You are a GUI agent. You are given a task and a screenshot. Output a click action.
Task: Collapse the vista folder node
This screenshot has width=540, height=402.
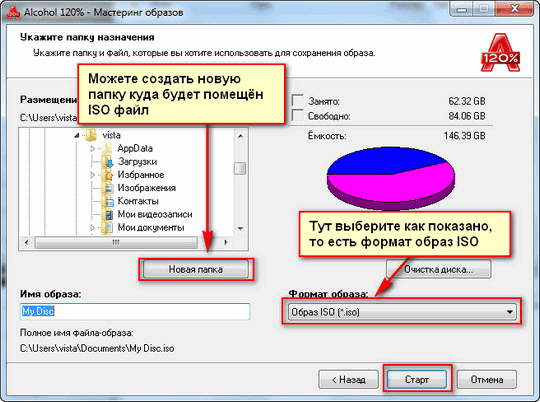click(77, 135)
